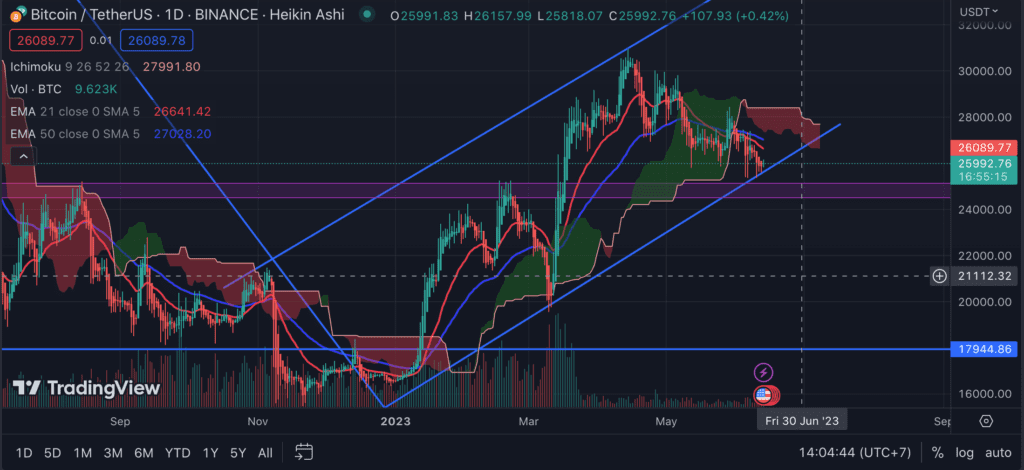The image size is (1024, 470).
Task: Click the close value C25992.76
Action: point(643,15)
